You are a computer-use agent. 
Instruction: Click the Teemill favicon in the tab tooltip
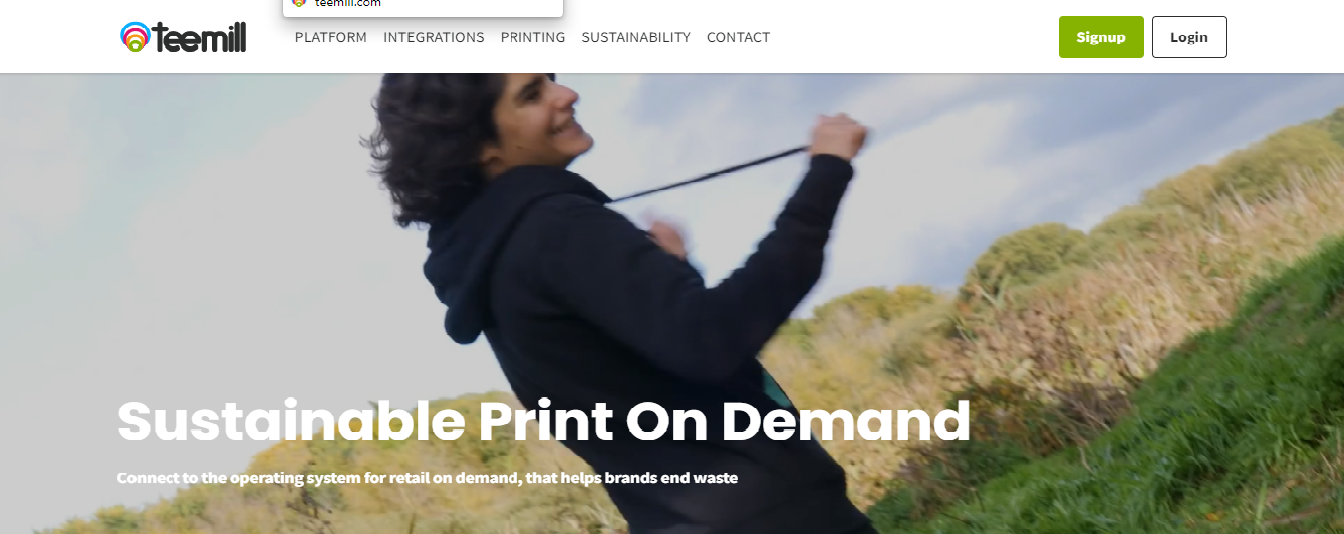pyautogui.click(x=298, y=3)
